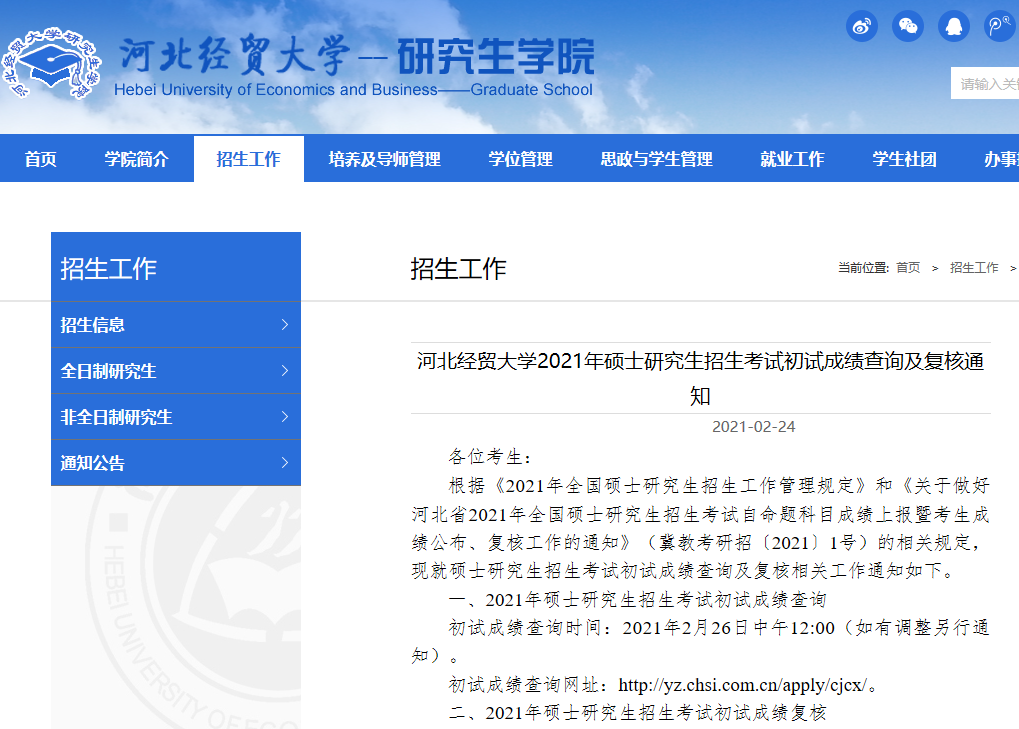Select the 招生工作 navigation tab

(248, 159)
